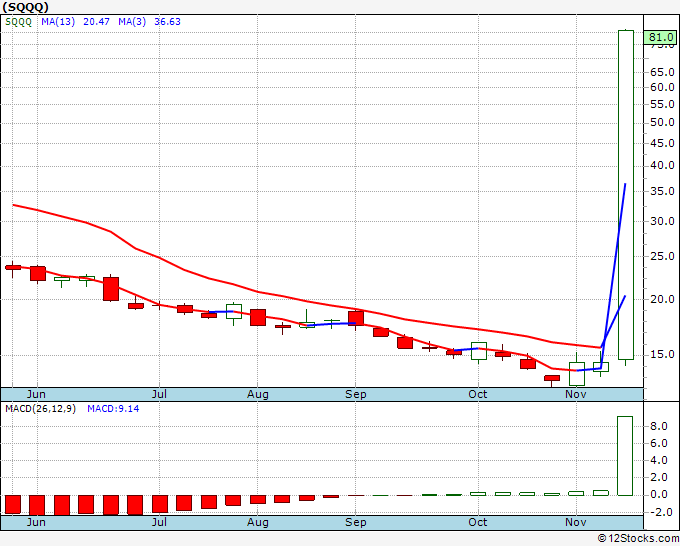Select the 25.0 price axis label

click(x=662, y=256)
